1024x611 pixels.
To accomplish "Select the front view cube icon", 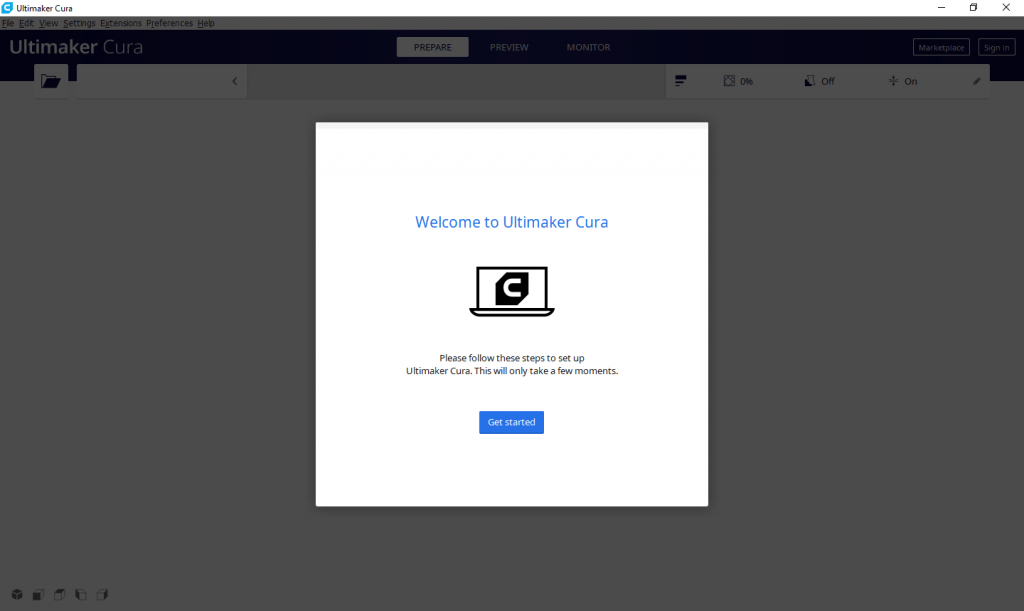I will [39, 595].
